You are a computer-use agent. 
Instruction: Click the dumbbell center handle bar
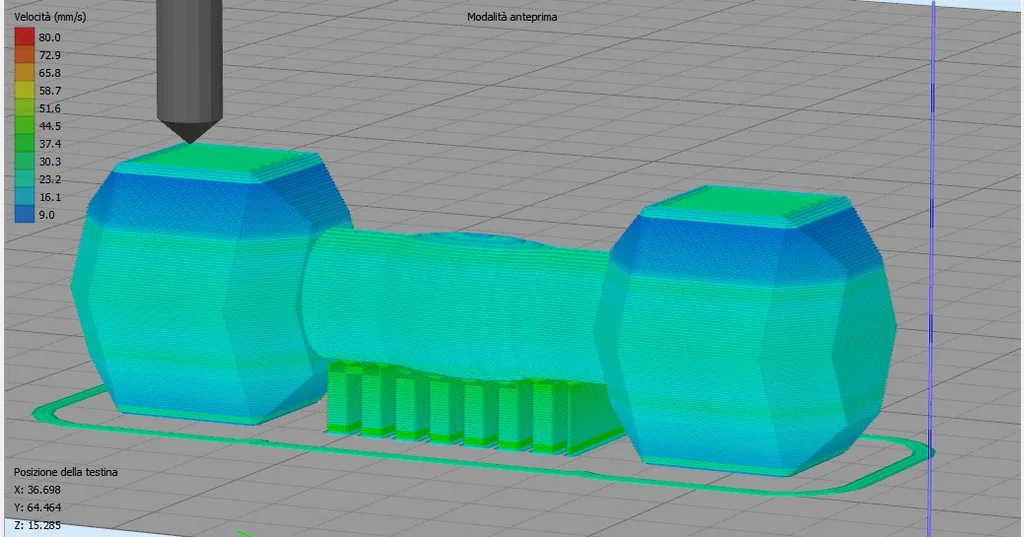[457, 304]
